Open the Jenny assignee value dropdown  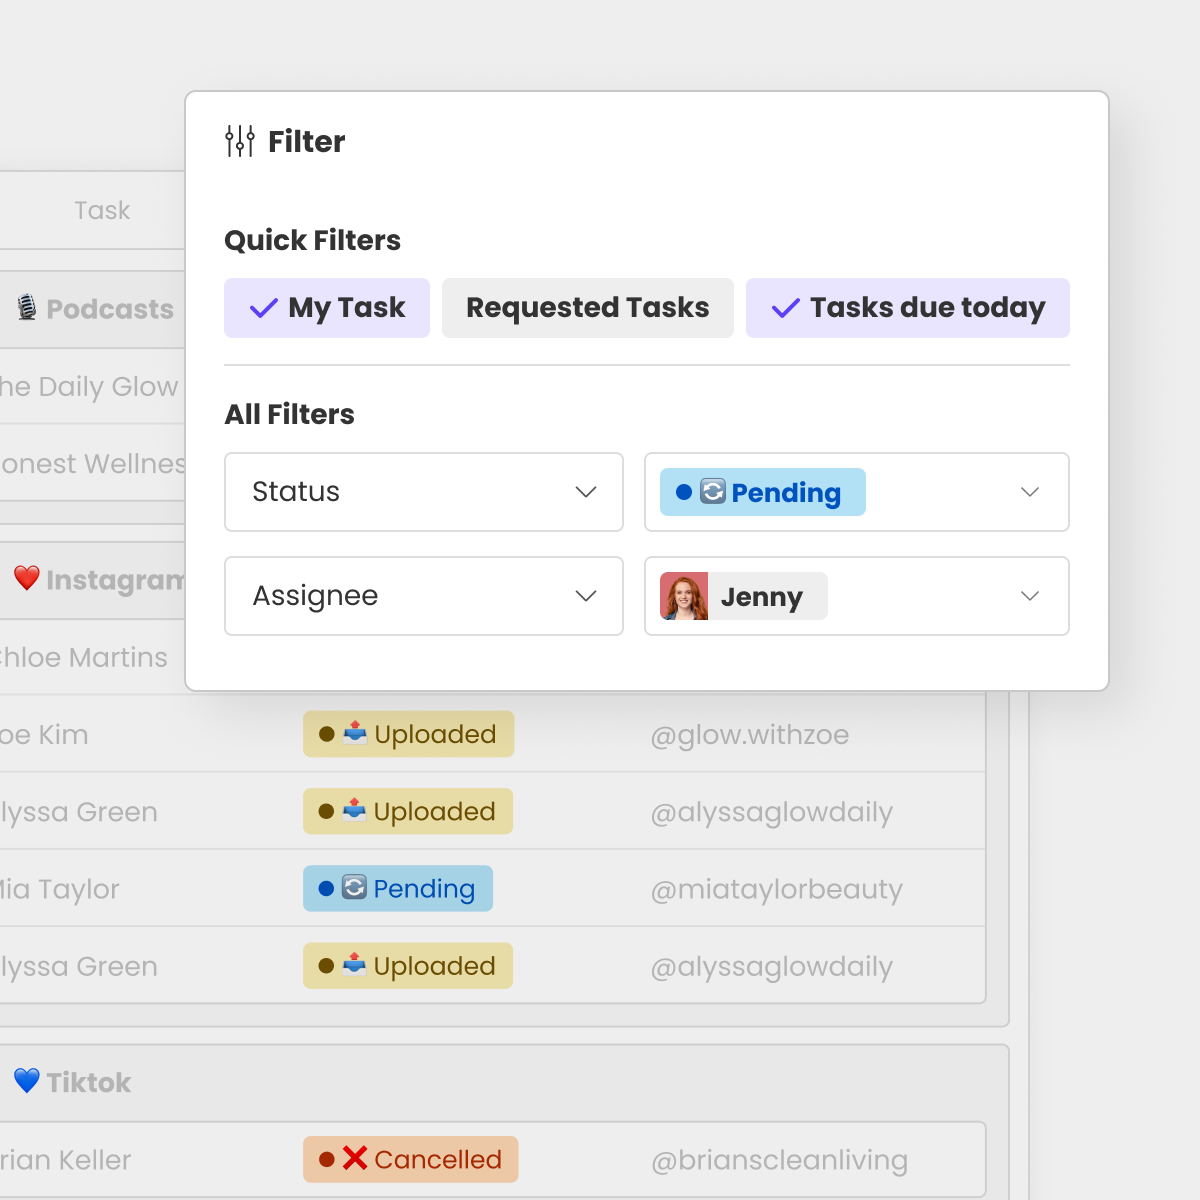pyautogui.click(x=1029, y=596)
